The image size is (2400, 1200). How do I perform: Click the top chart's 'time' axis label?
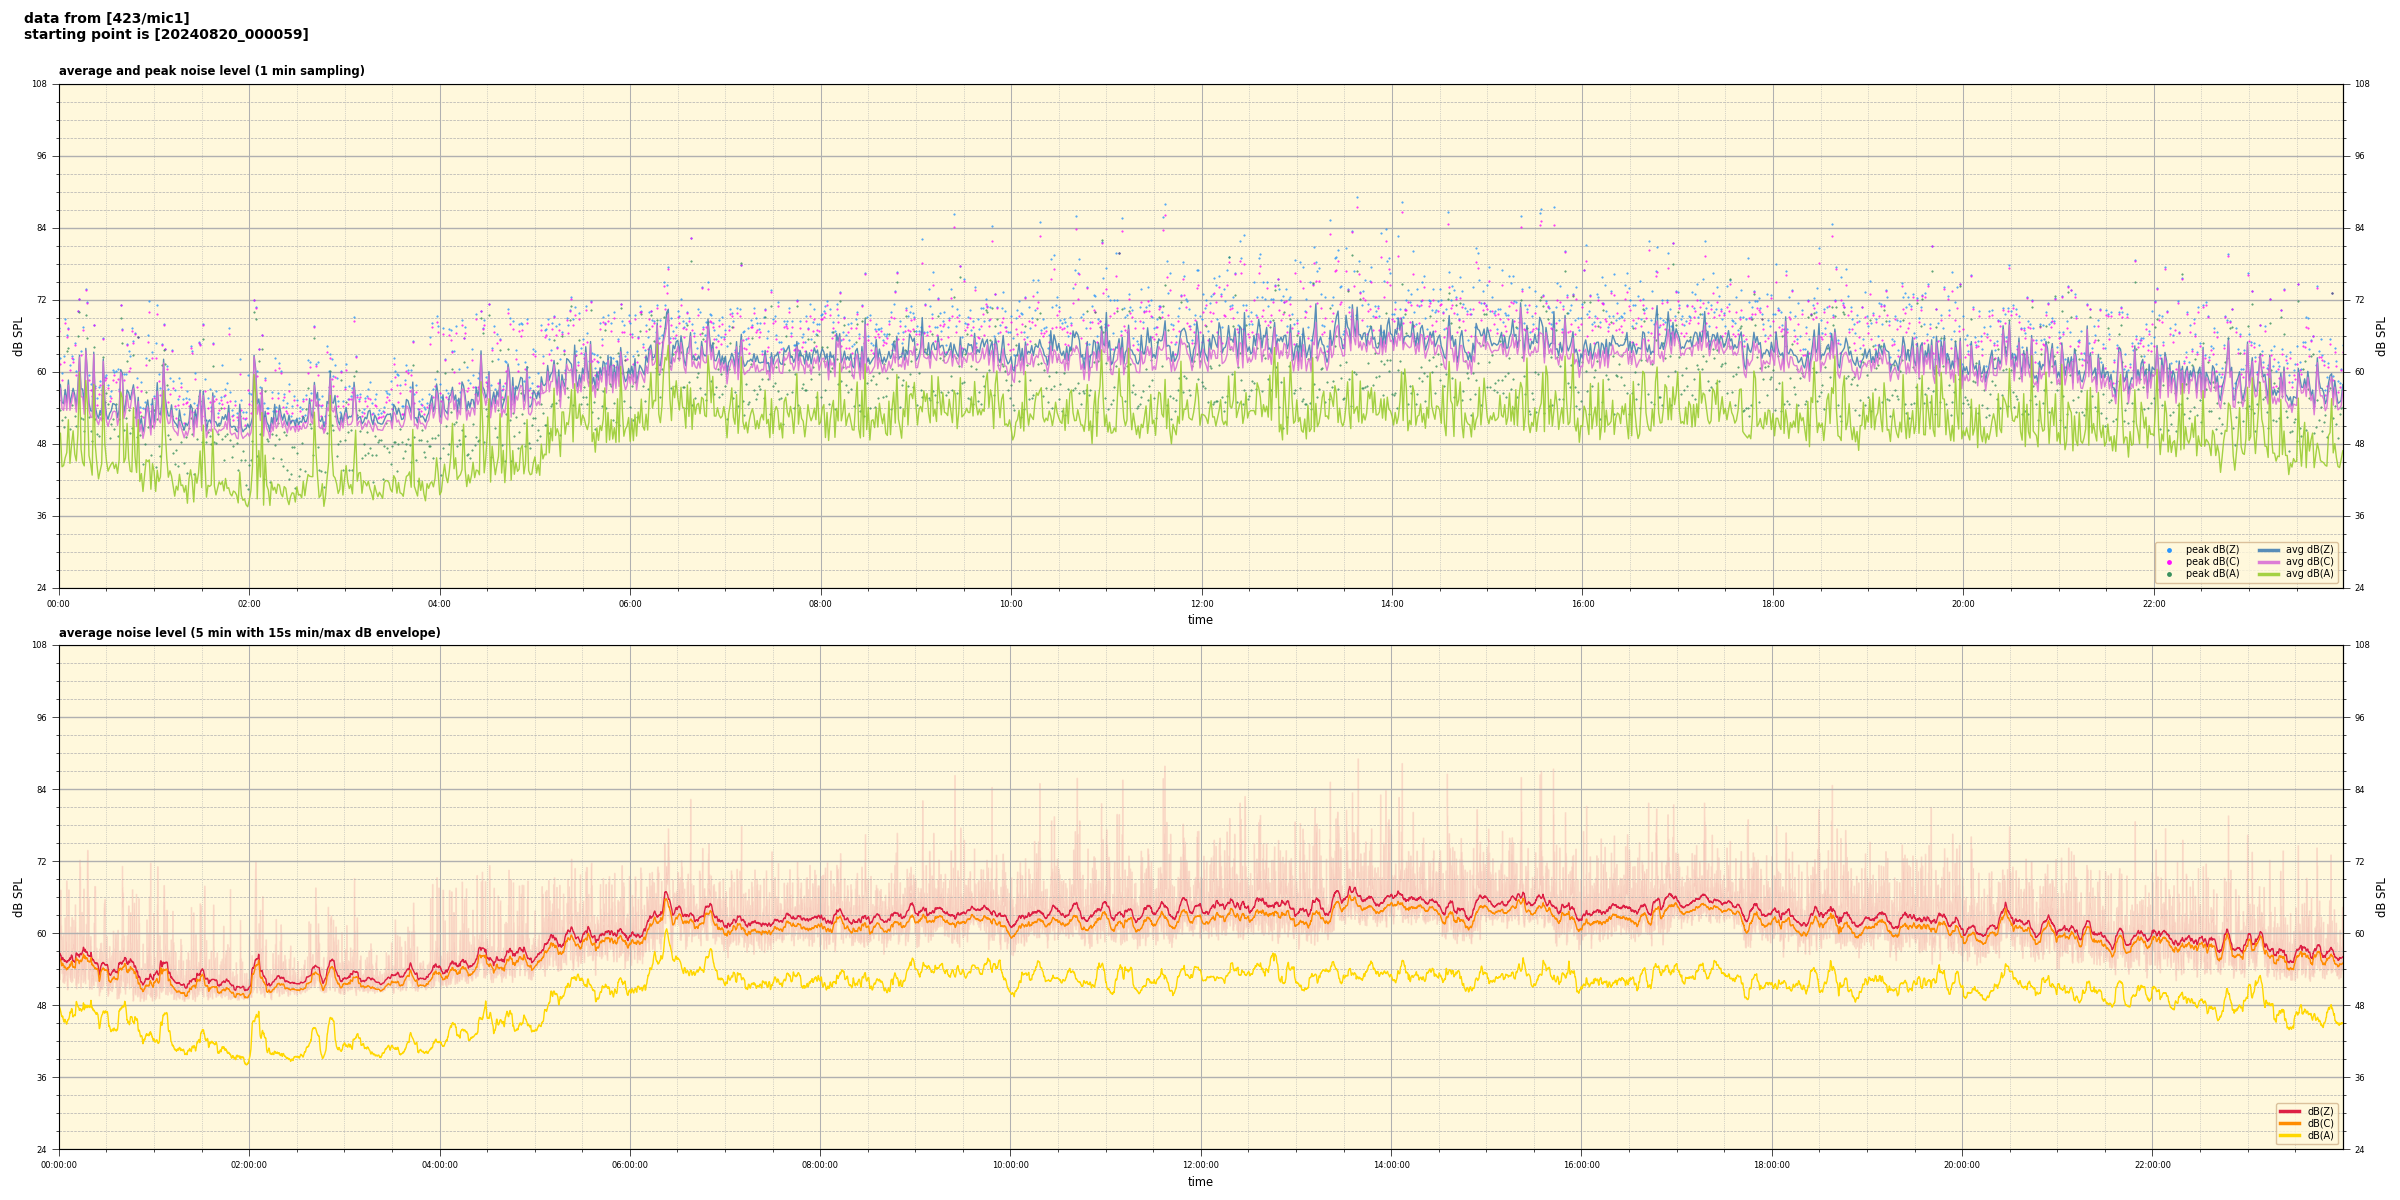pos(1200,620)
